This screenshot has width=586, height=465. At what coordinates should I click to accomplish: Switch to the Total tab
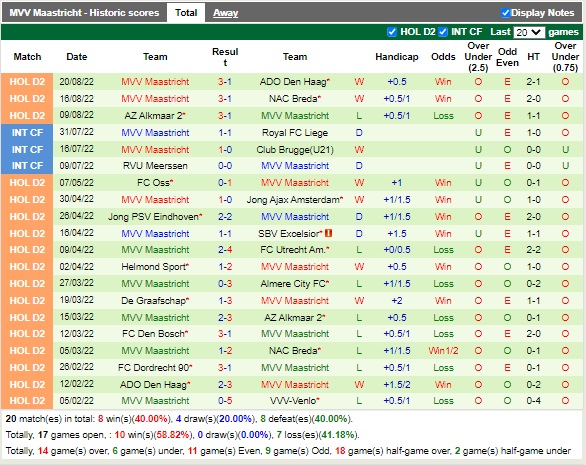pyautogui.click(x=186, y=13)
